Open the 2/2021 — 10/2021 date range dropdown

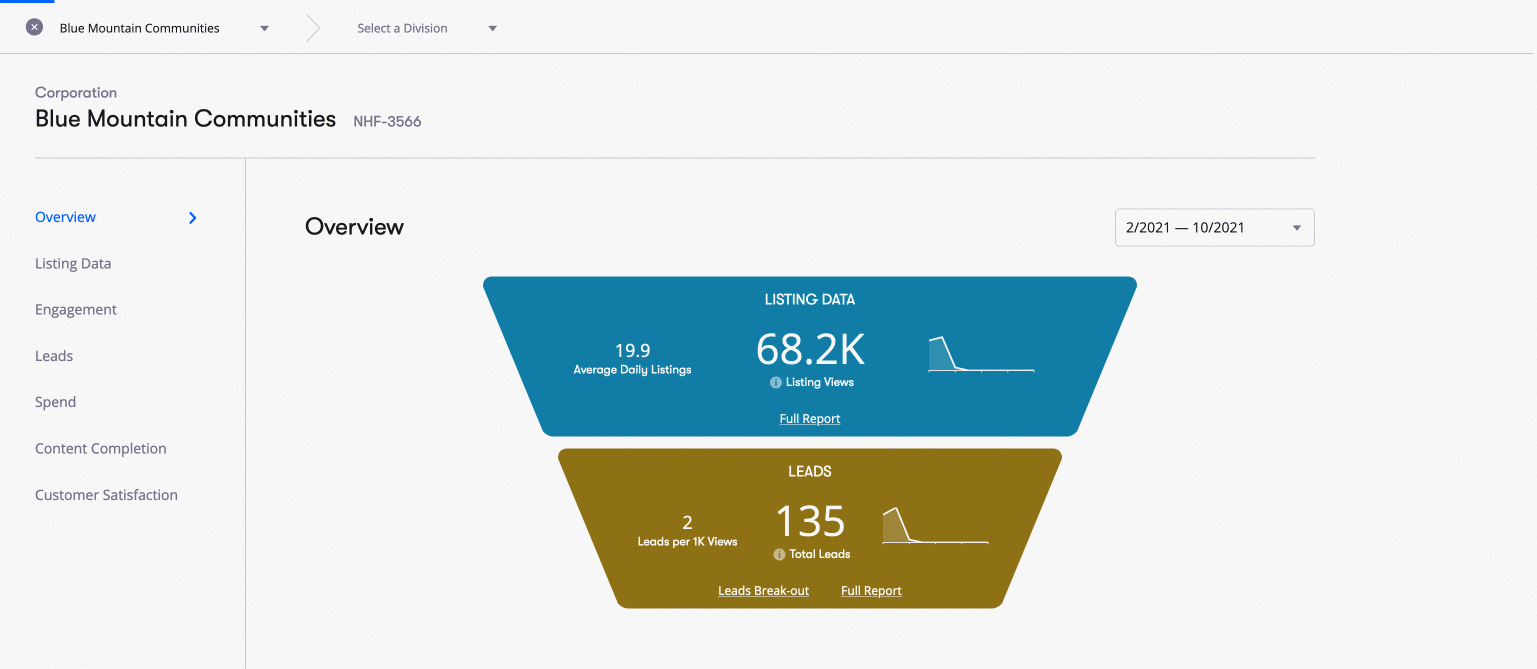click(1214, 228)
